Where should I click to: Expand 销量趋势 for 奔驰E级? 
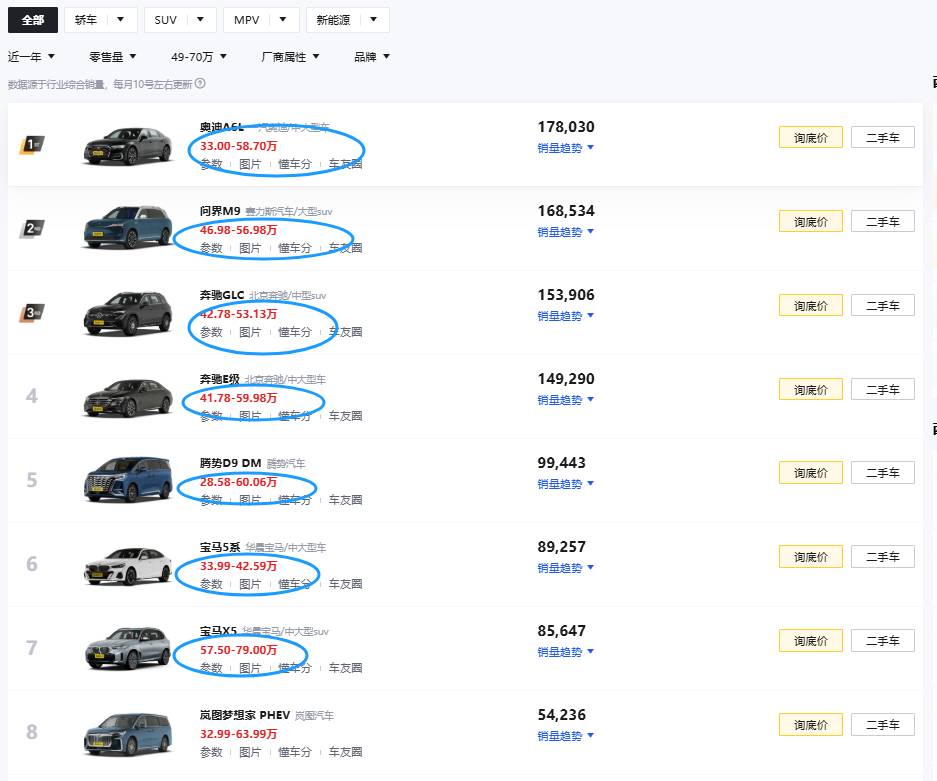[x=565, y=400]
